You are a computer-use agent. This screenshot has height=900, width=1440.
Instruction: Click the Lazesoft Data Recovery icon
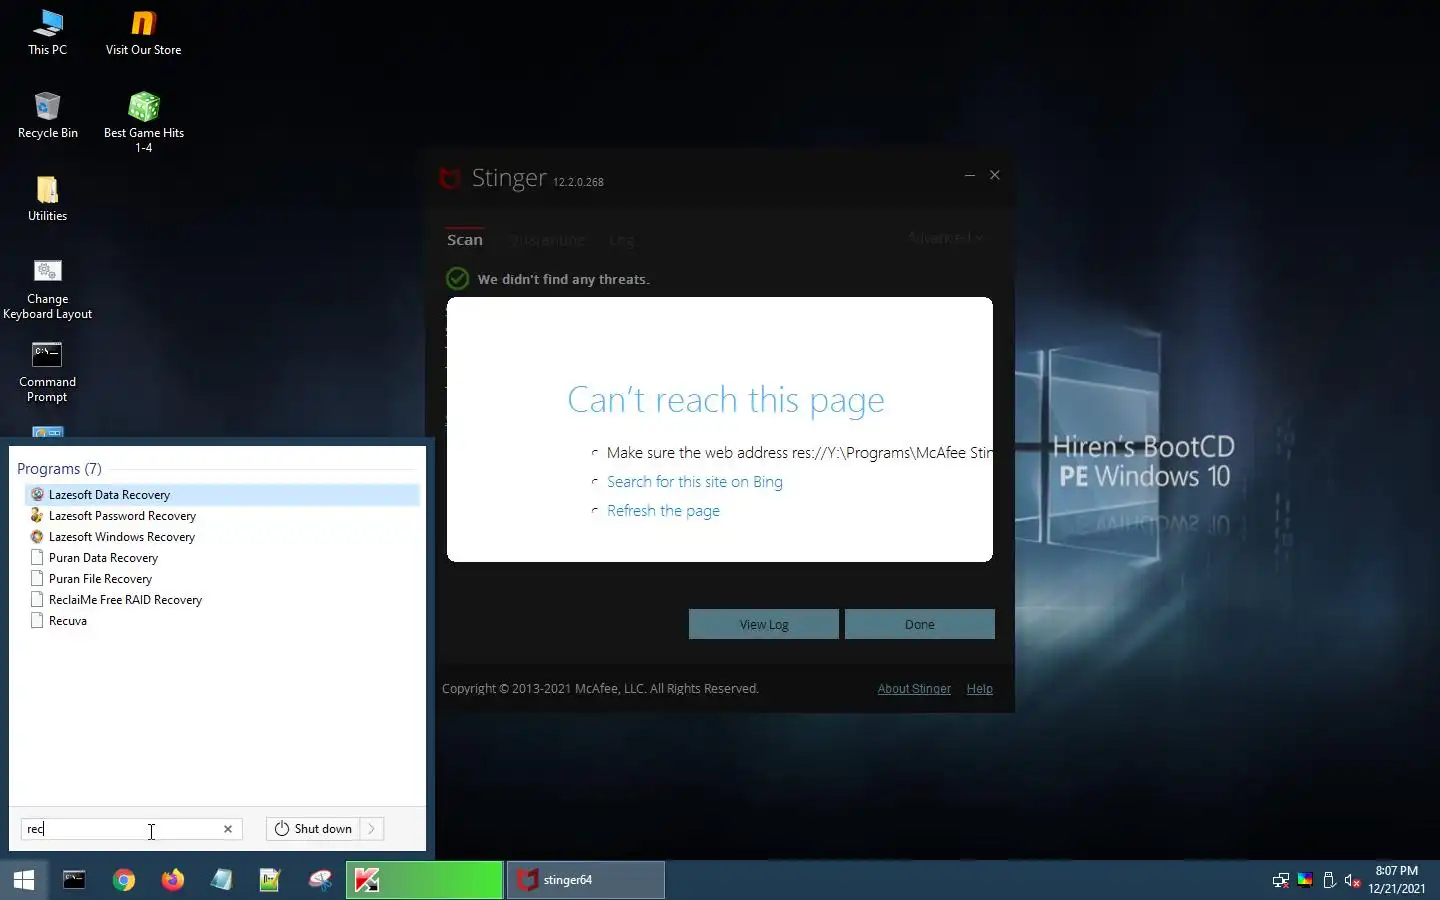37,494
